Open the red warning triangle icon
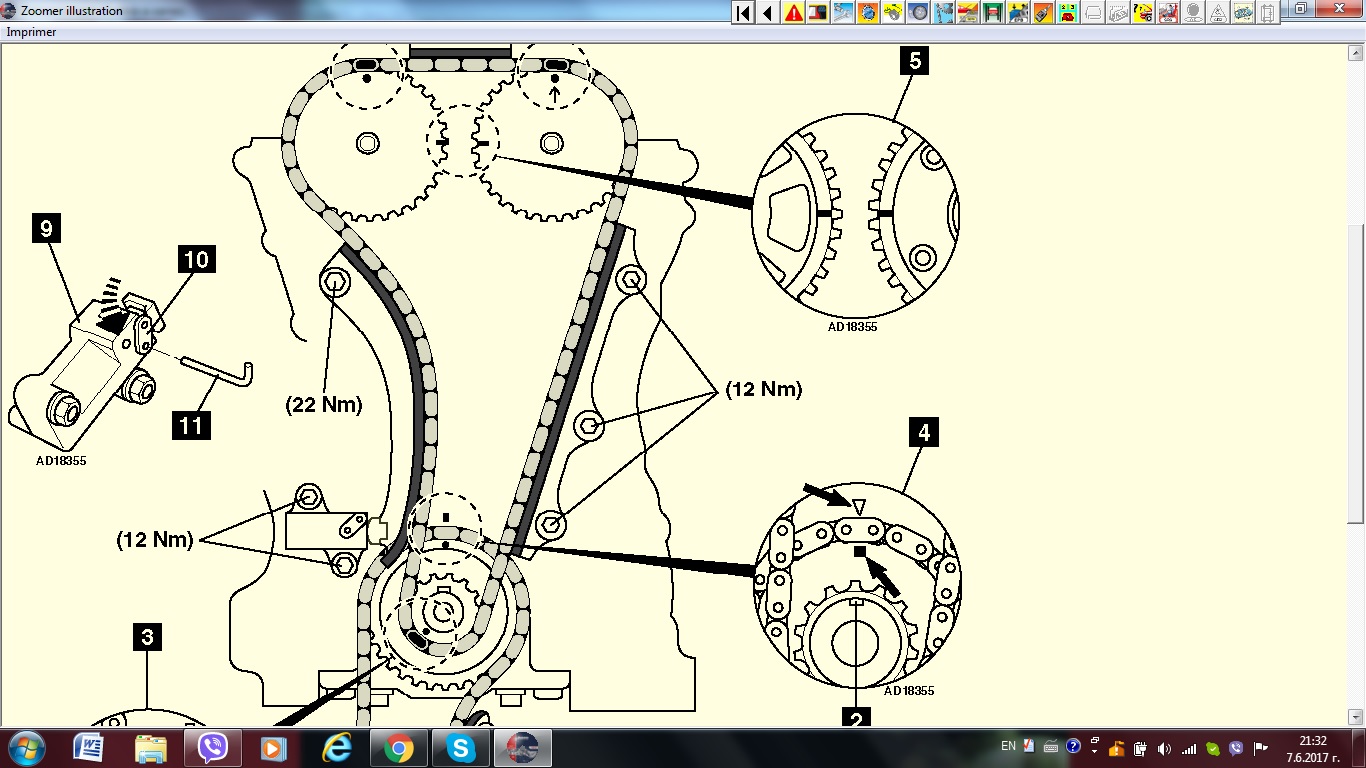1366x768 pixels. [x=793, y=13]
